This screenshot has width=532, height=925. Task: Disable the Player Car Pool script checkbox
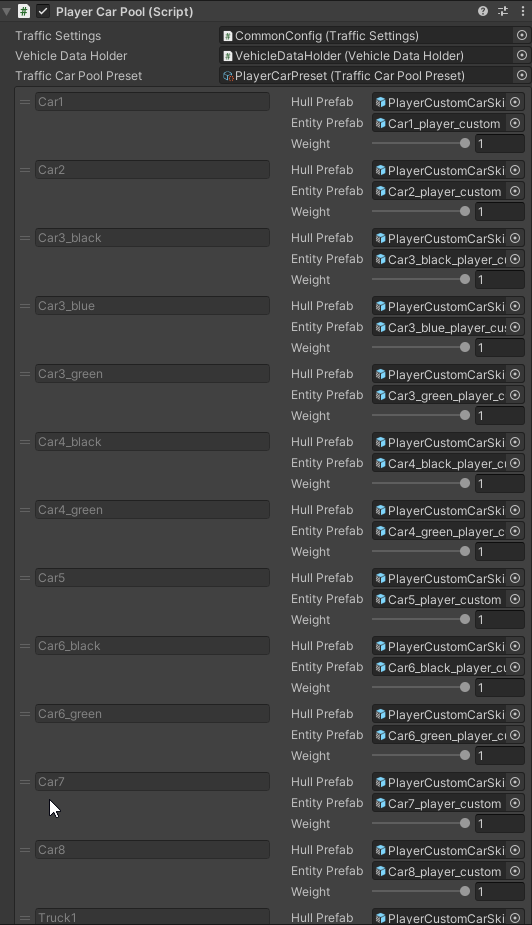coord(43,11)
